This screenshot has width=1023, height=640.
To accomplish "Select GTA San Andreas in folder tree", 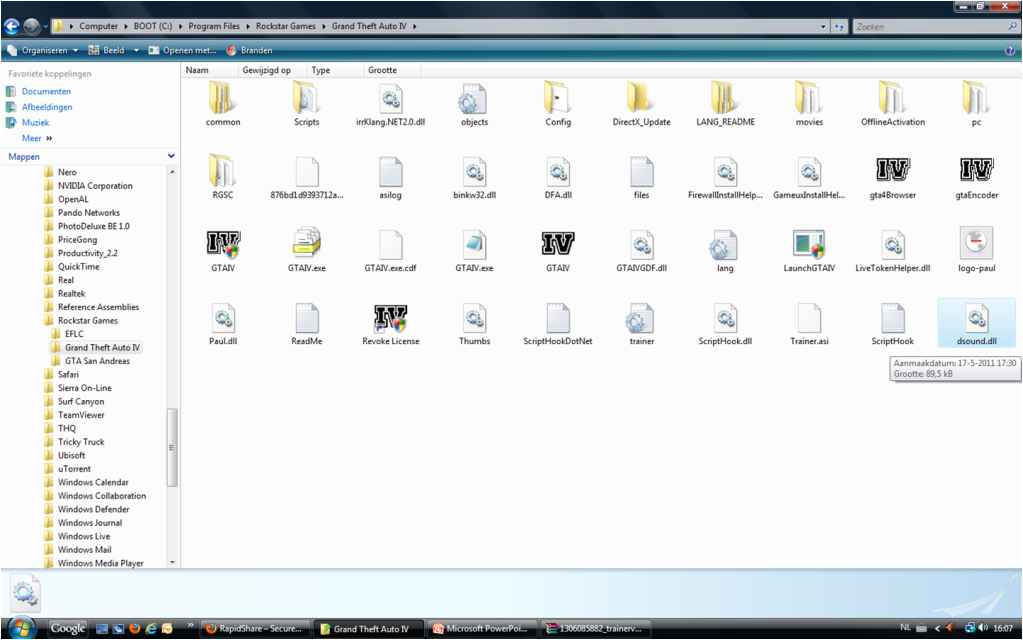I will 97,361.
